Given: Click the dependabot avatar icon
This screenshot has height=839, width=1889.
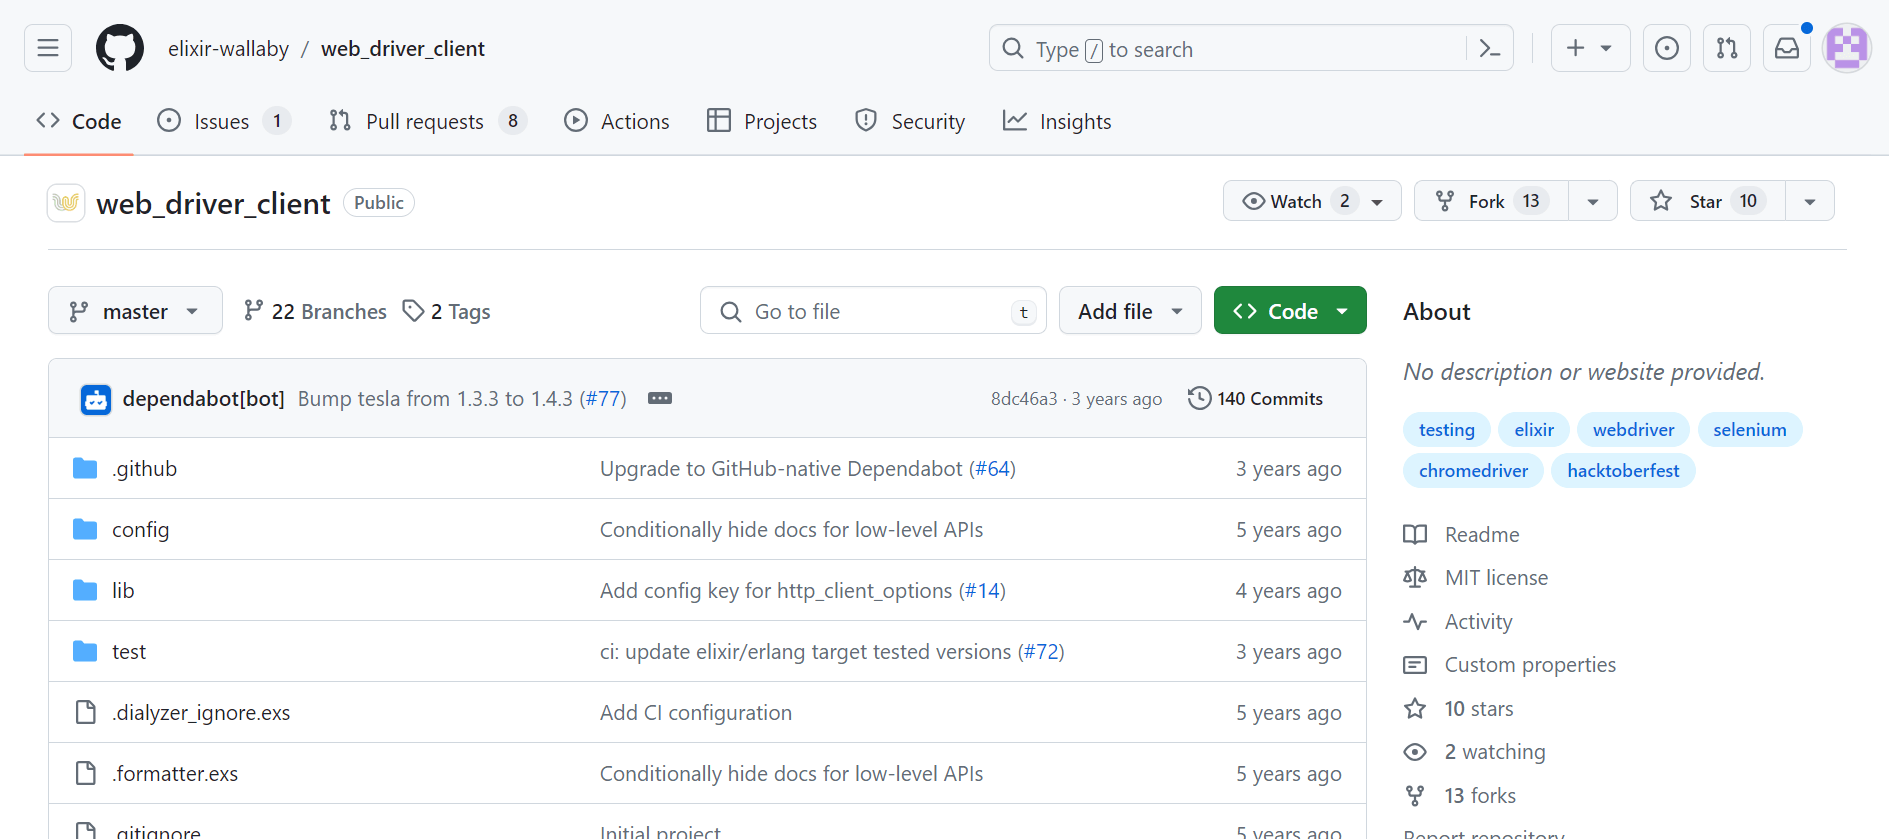Looking at the screenshot, I should tap(96, 399).
